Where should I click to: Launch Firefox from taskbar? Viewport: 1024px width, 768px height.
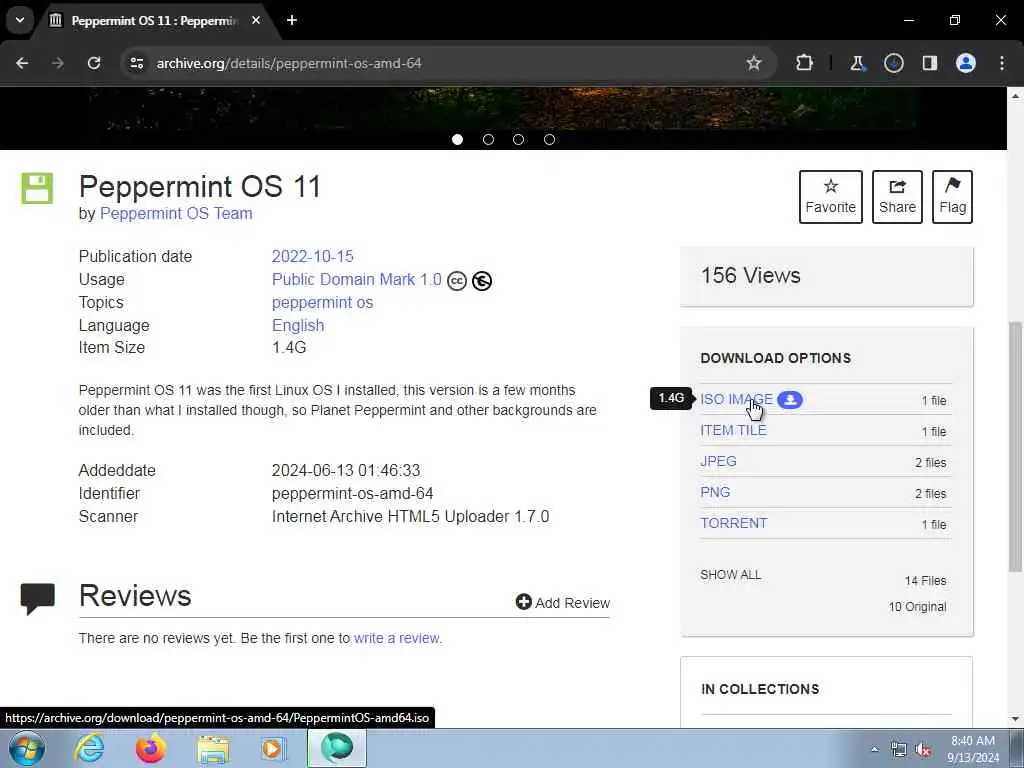151,748
